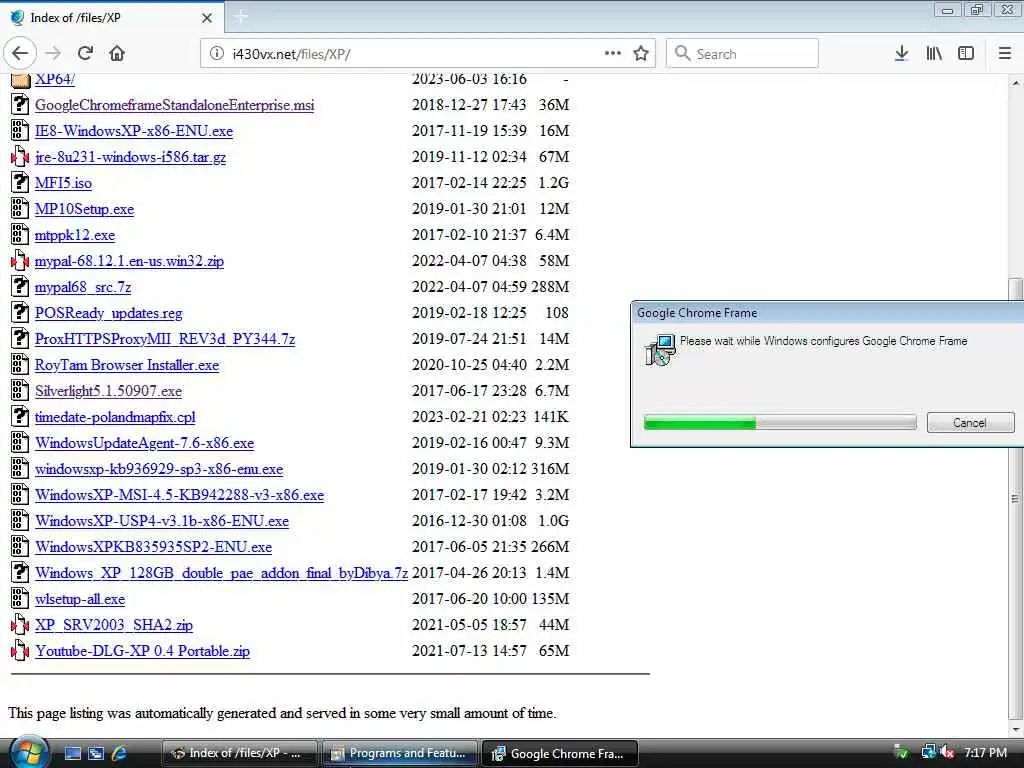Open WindowsXP-MSI-4.5-KB942288-v3-x86.exe link
Viewport: 1024px width, 768px height.
click(x=179, y=496)
